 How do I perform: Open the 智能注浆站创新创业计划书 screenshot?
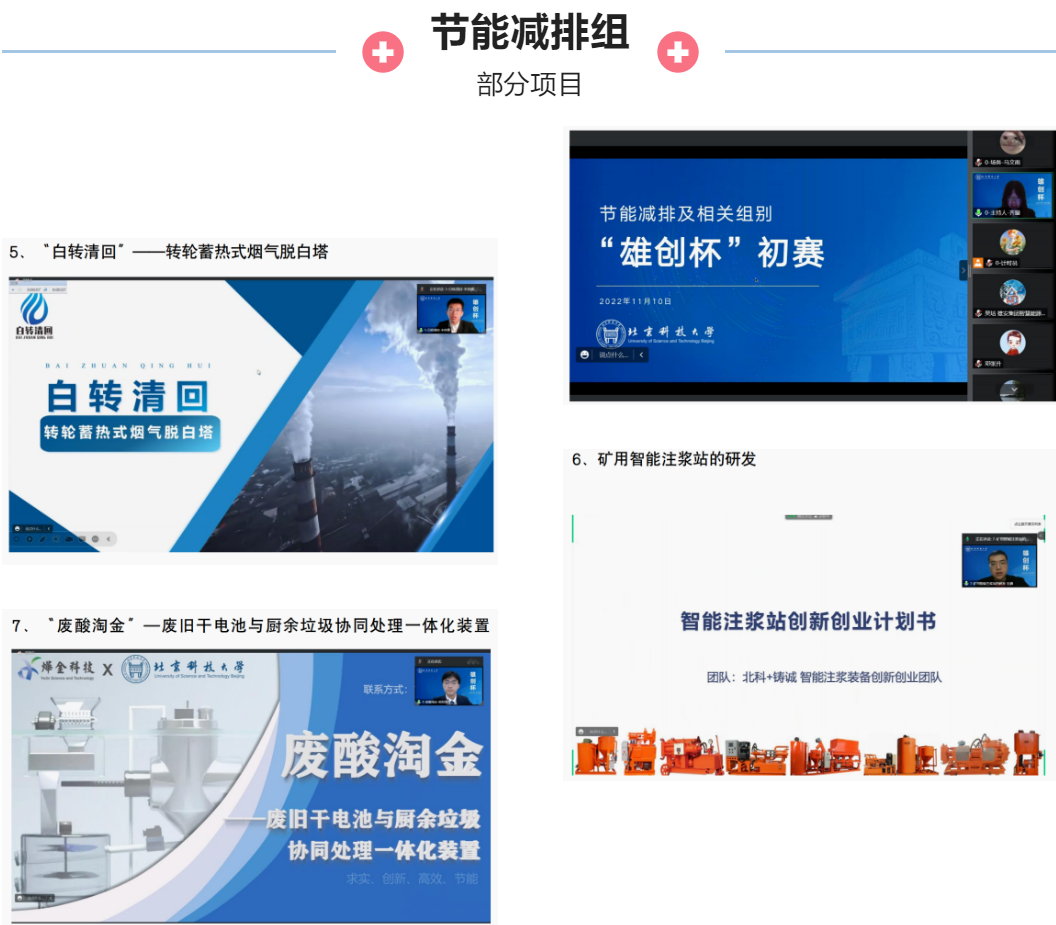[808, 640]
